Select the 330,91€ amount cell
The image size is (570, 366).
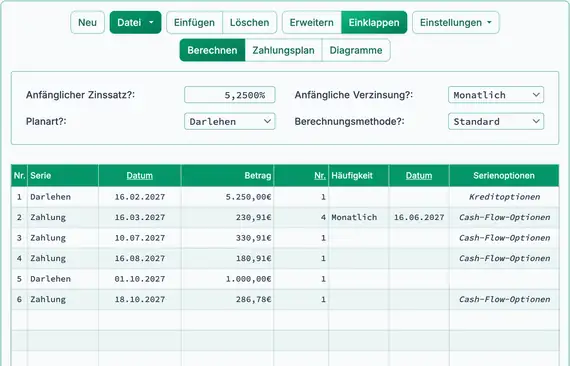point(227,238)
